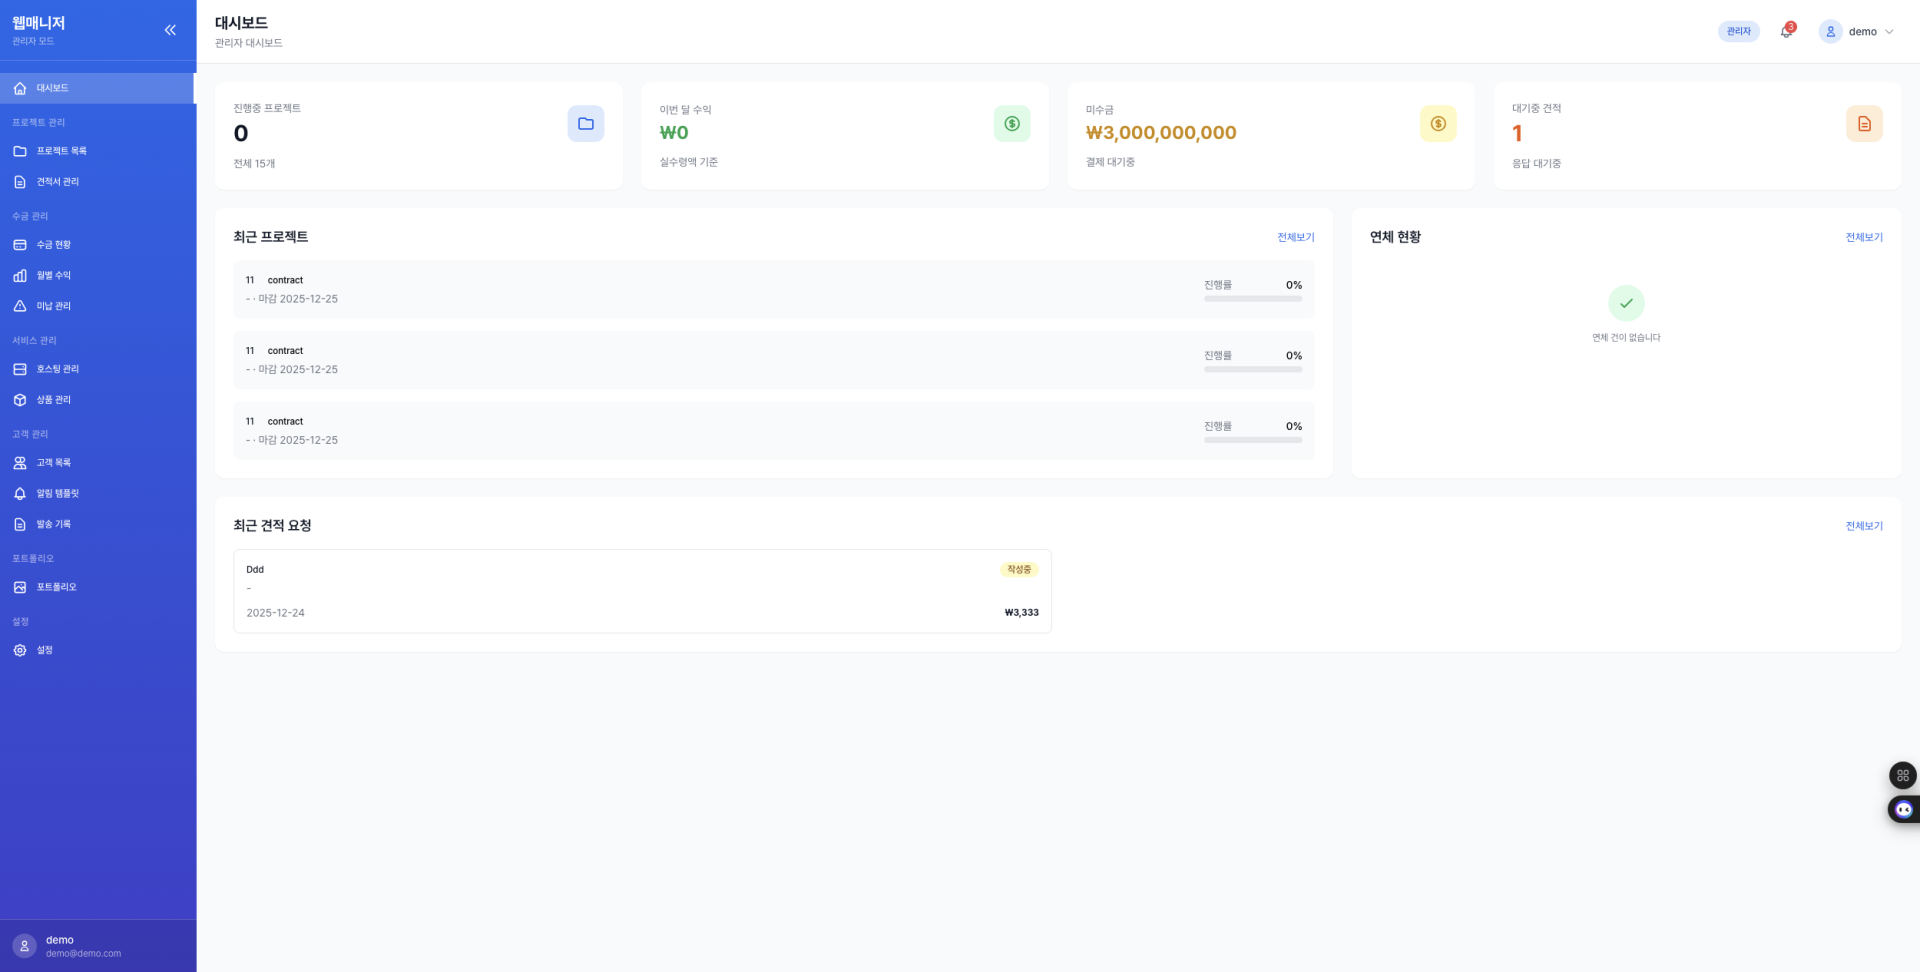Open the Ddd quote request card
The width and height of the screenshot is (1920, 972).
(x=642, y=591)
